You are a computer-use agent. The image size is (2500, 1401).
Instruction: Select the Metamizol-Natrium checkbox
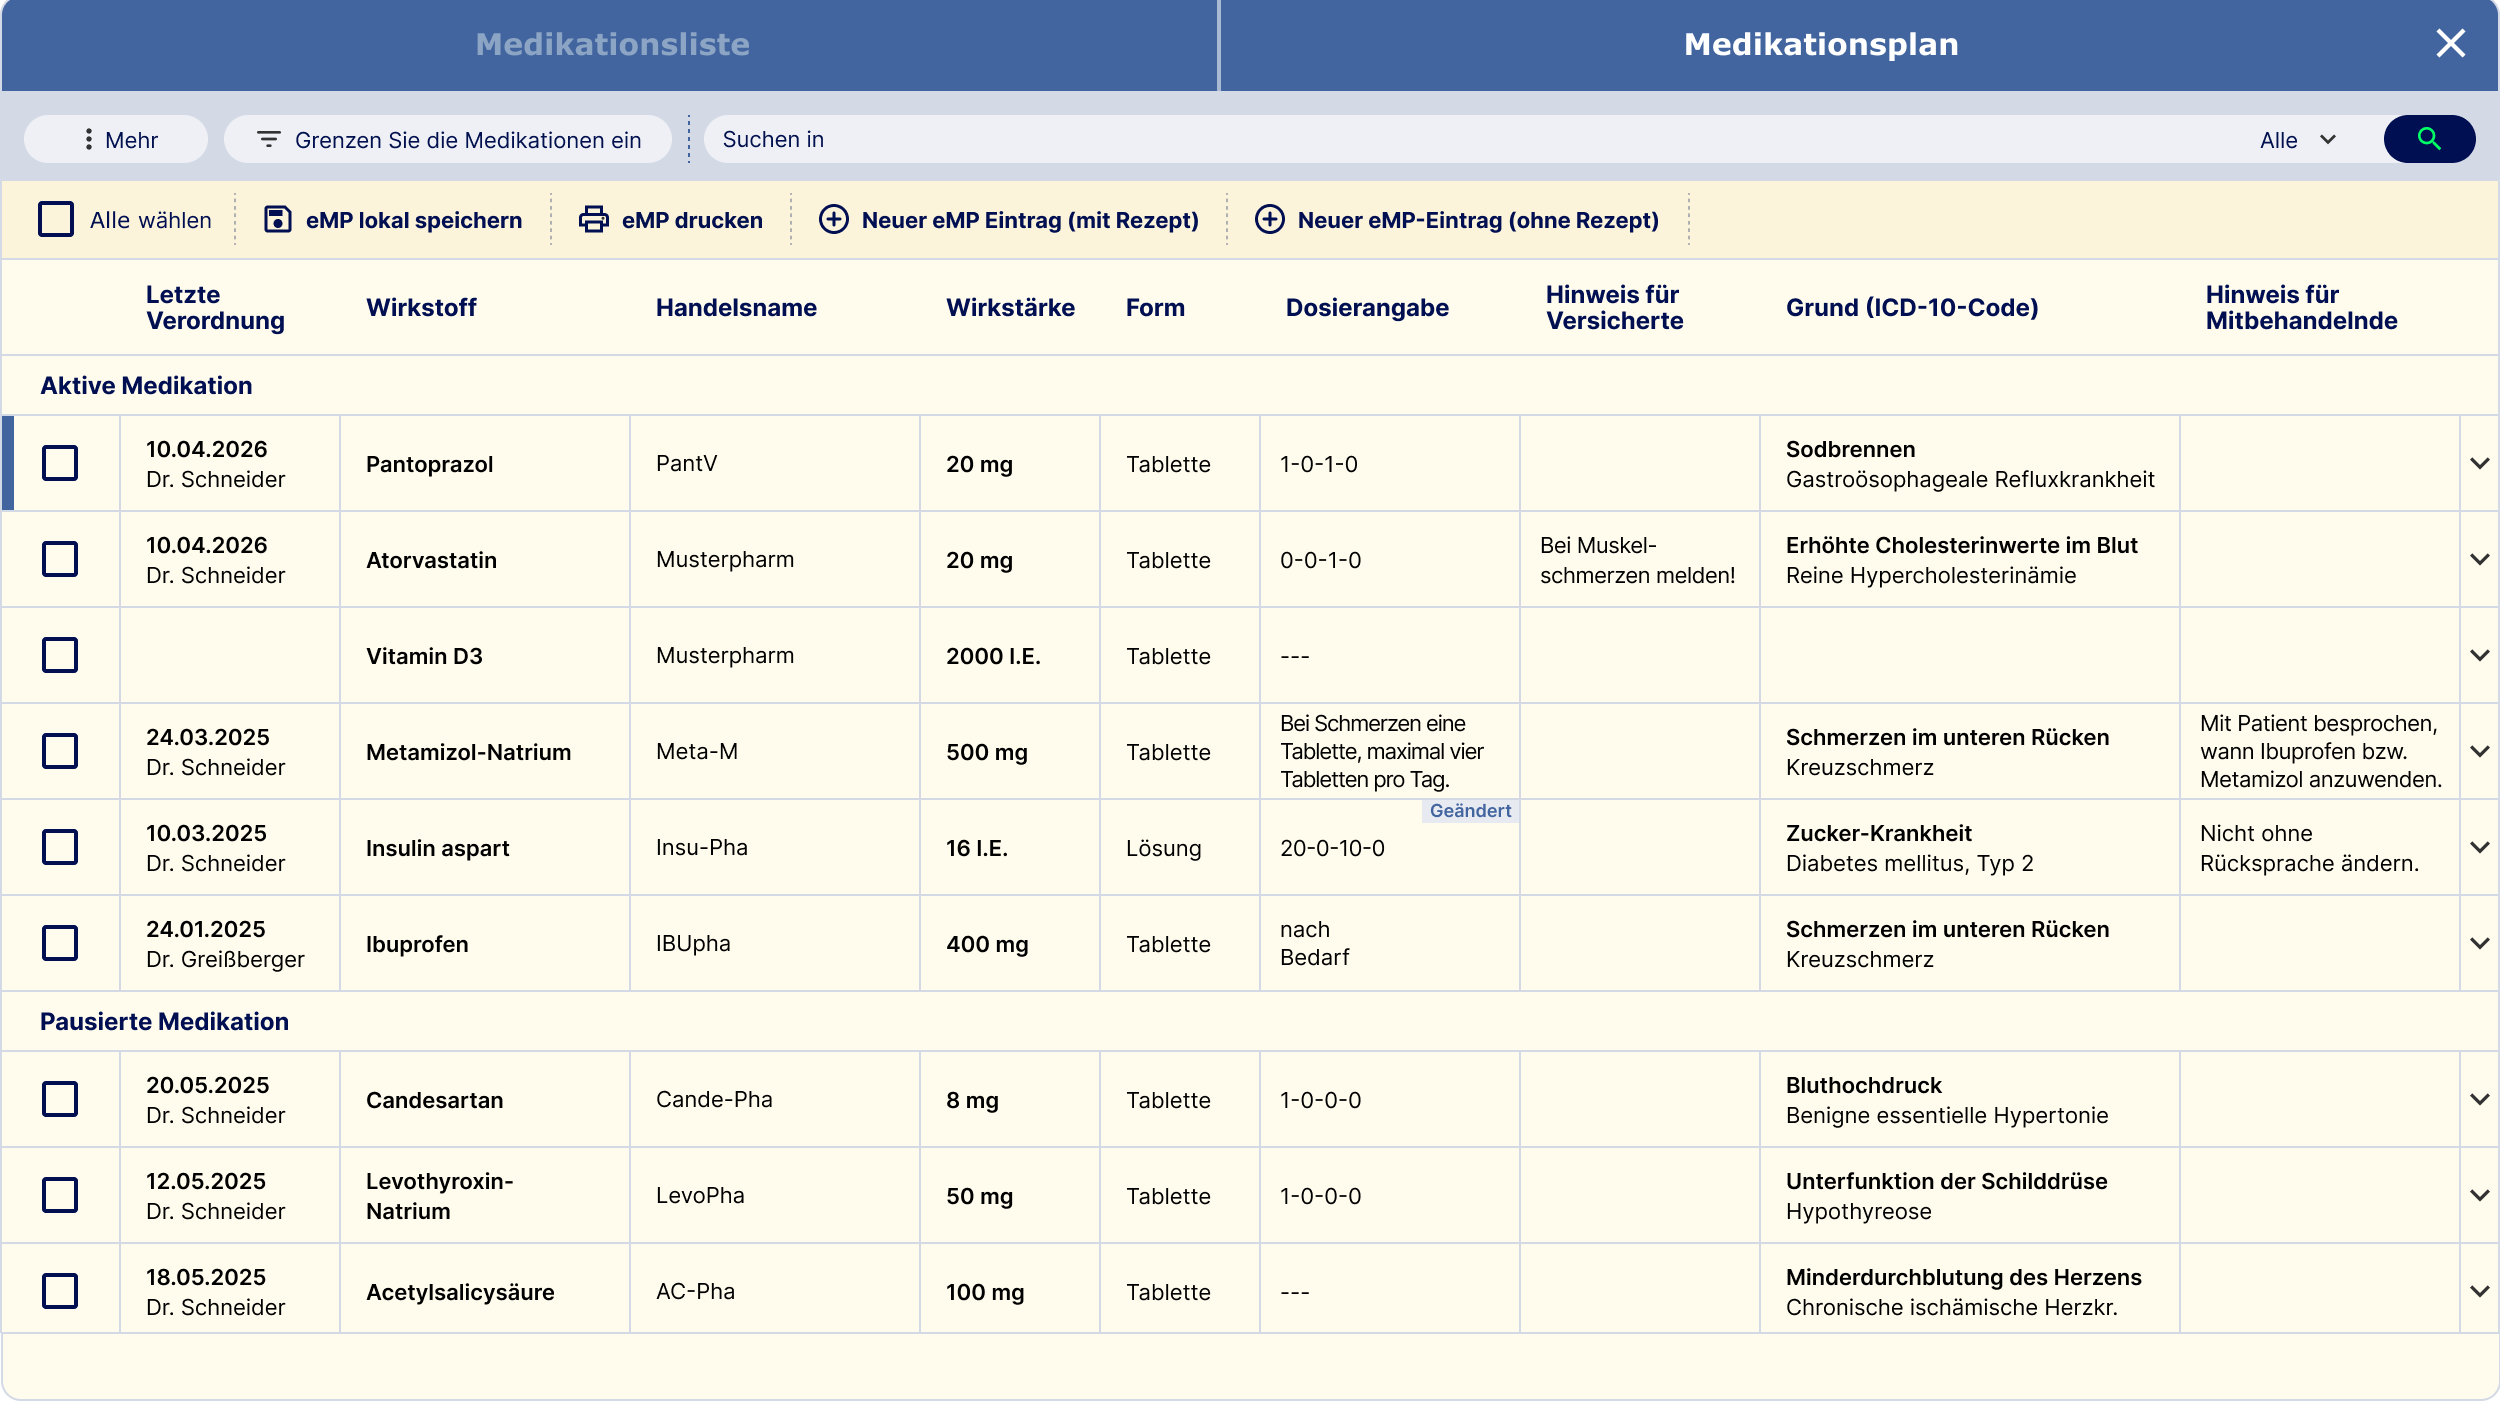[62, 751]
